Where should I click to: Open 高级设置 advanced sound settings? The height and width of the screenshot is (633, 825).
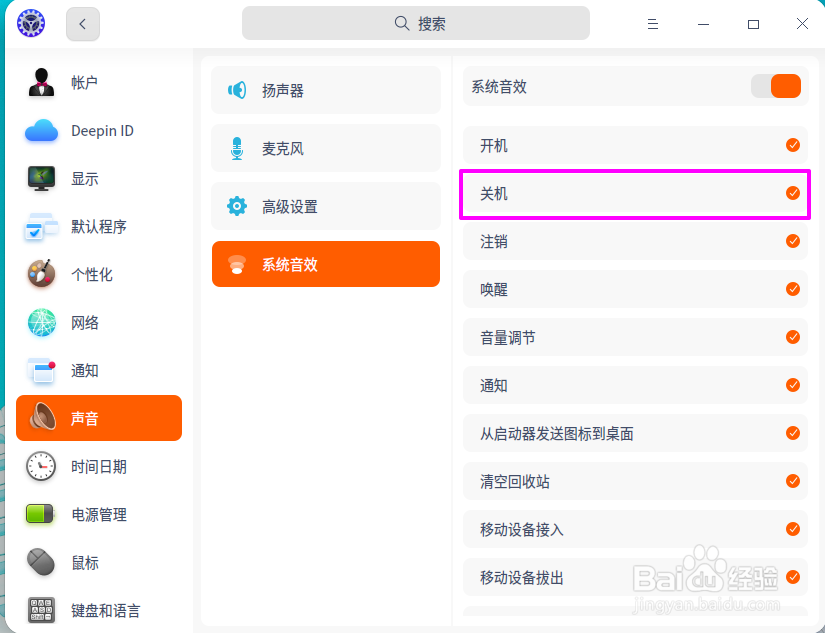[x=325, y=206]
